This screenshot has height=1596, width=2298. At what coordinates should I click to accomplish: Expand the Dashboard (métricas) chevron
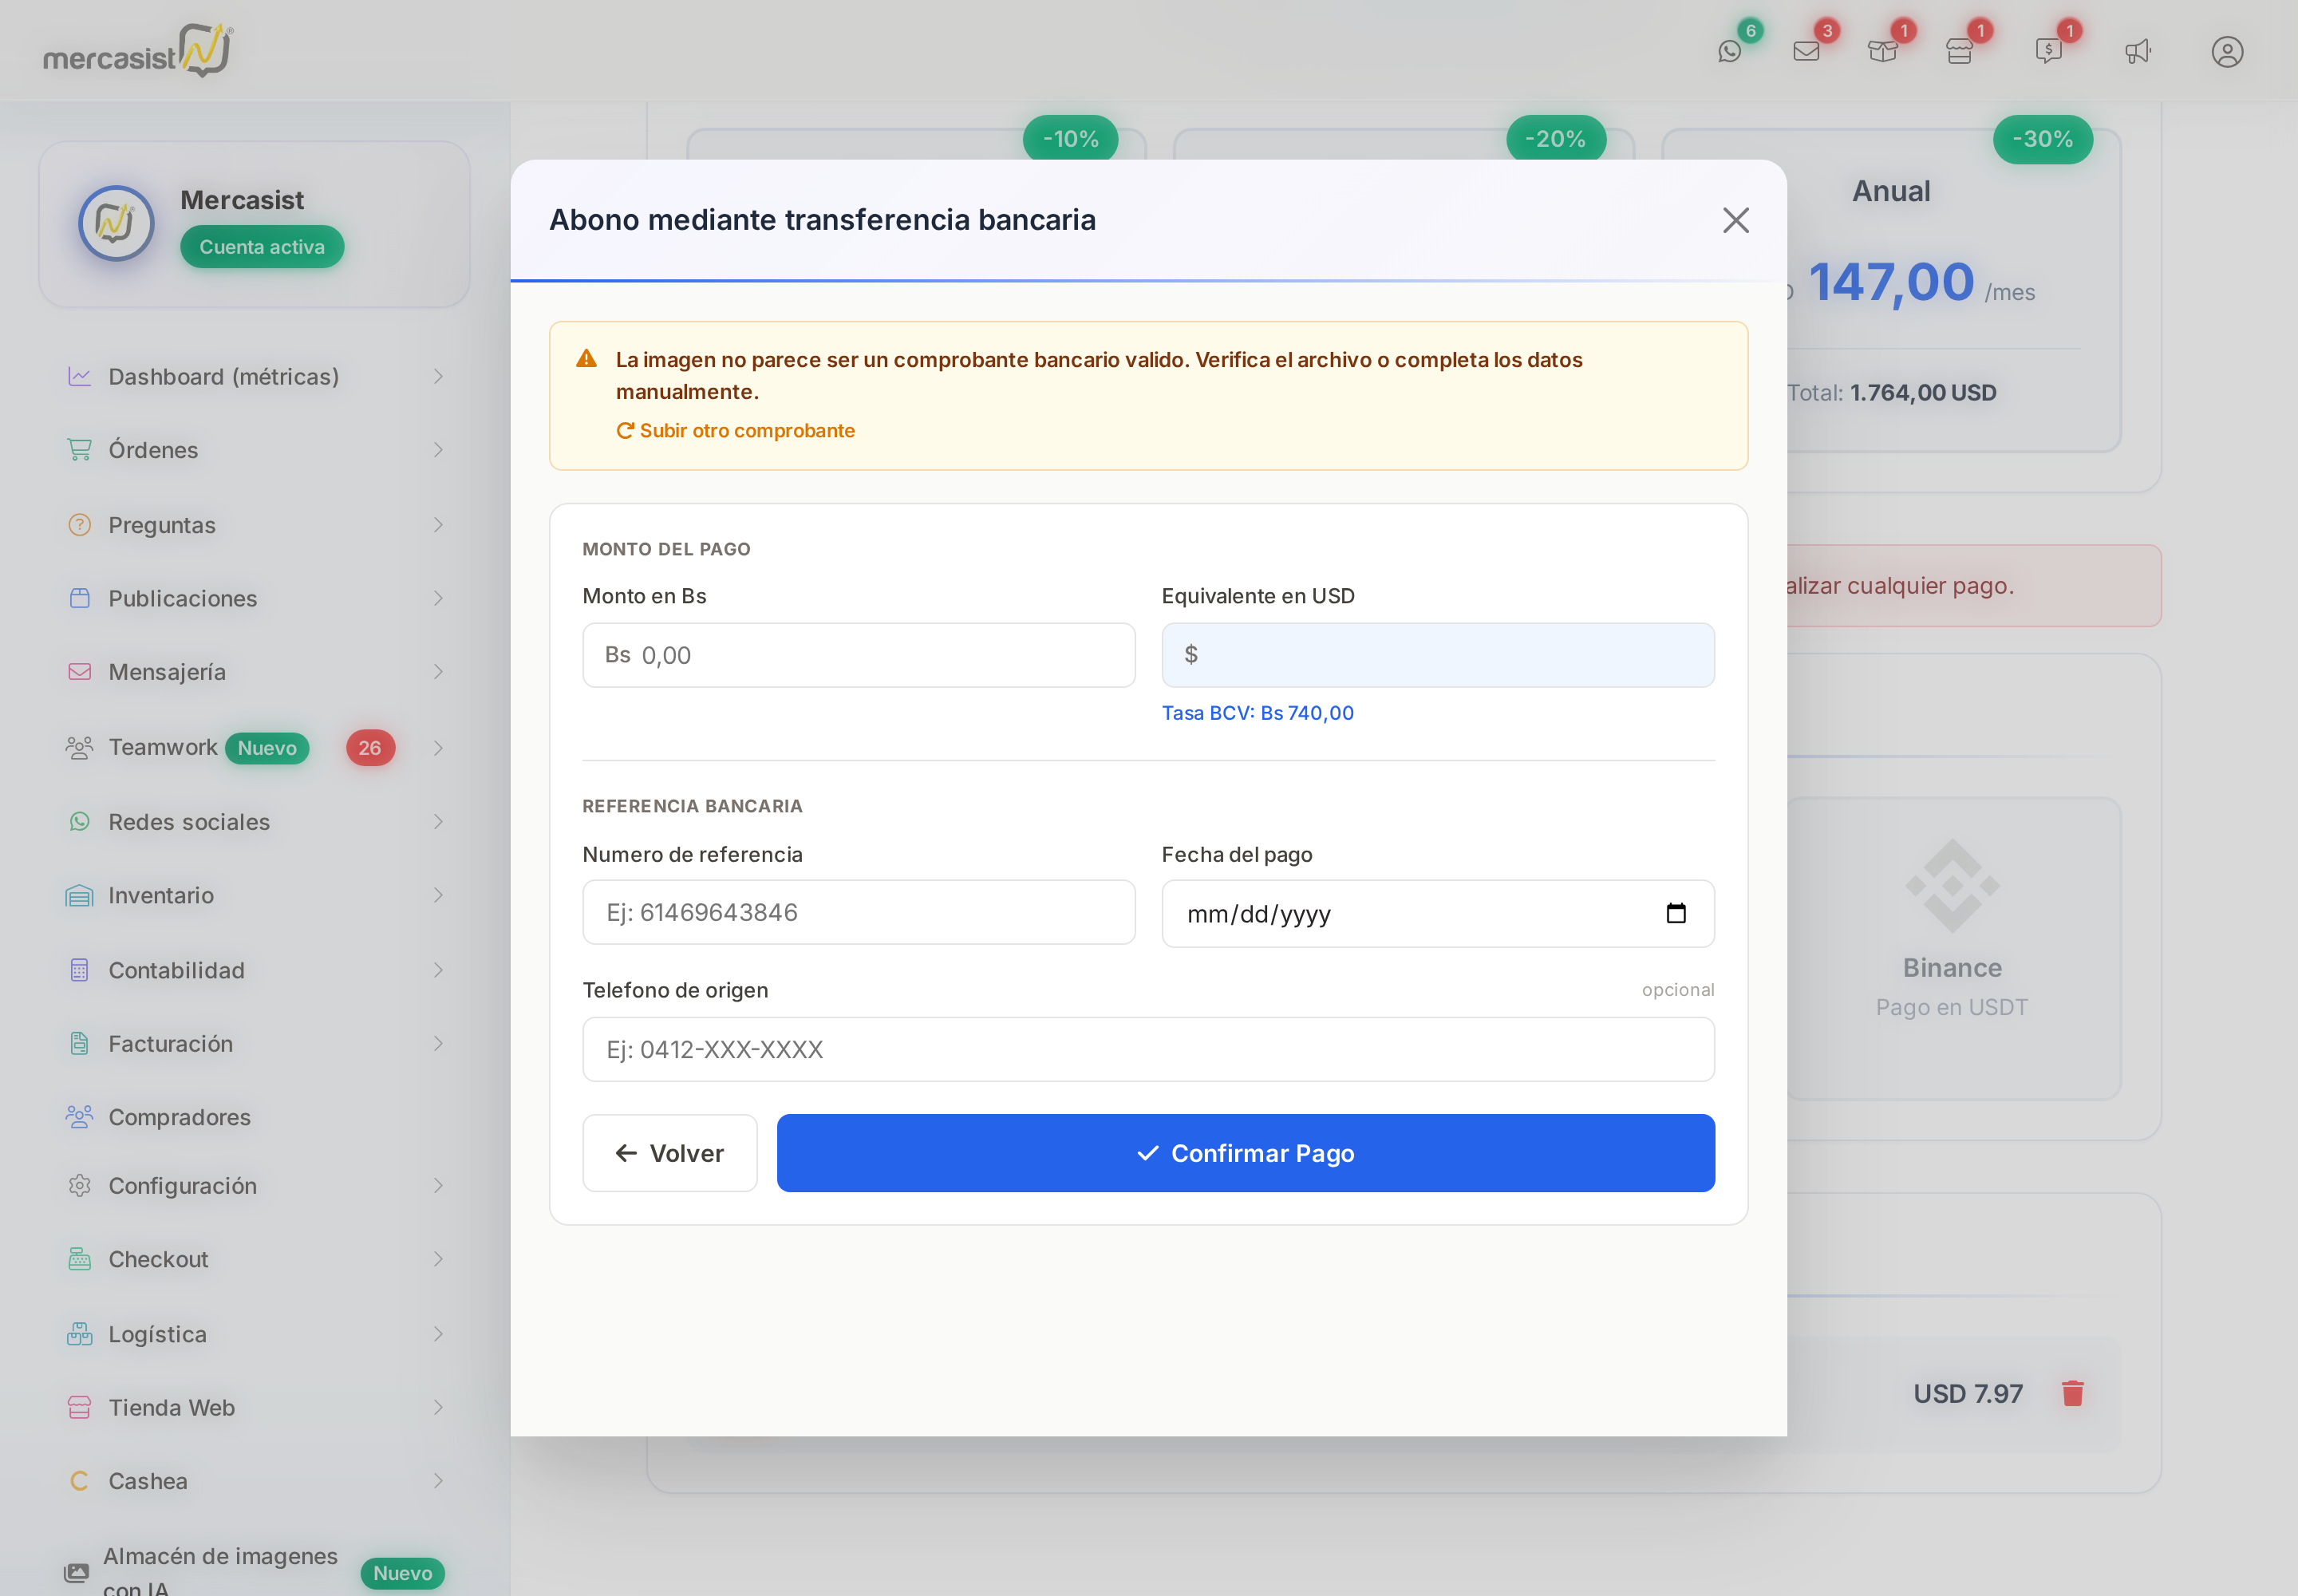click(438, 376)
